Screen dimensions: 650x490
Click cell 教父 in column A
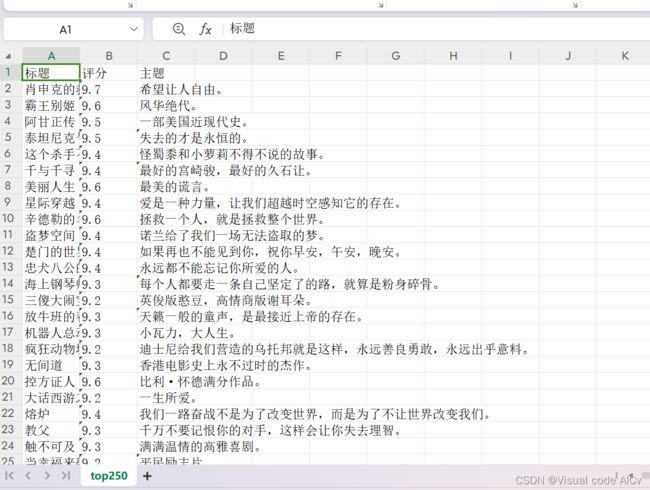click(51, 430)
